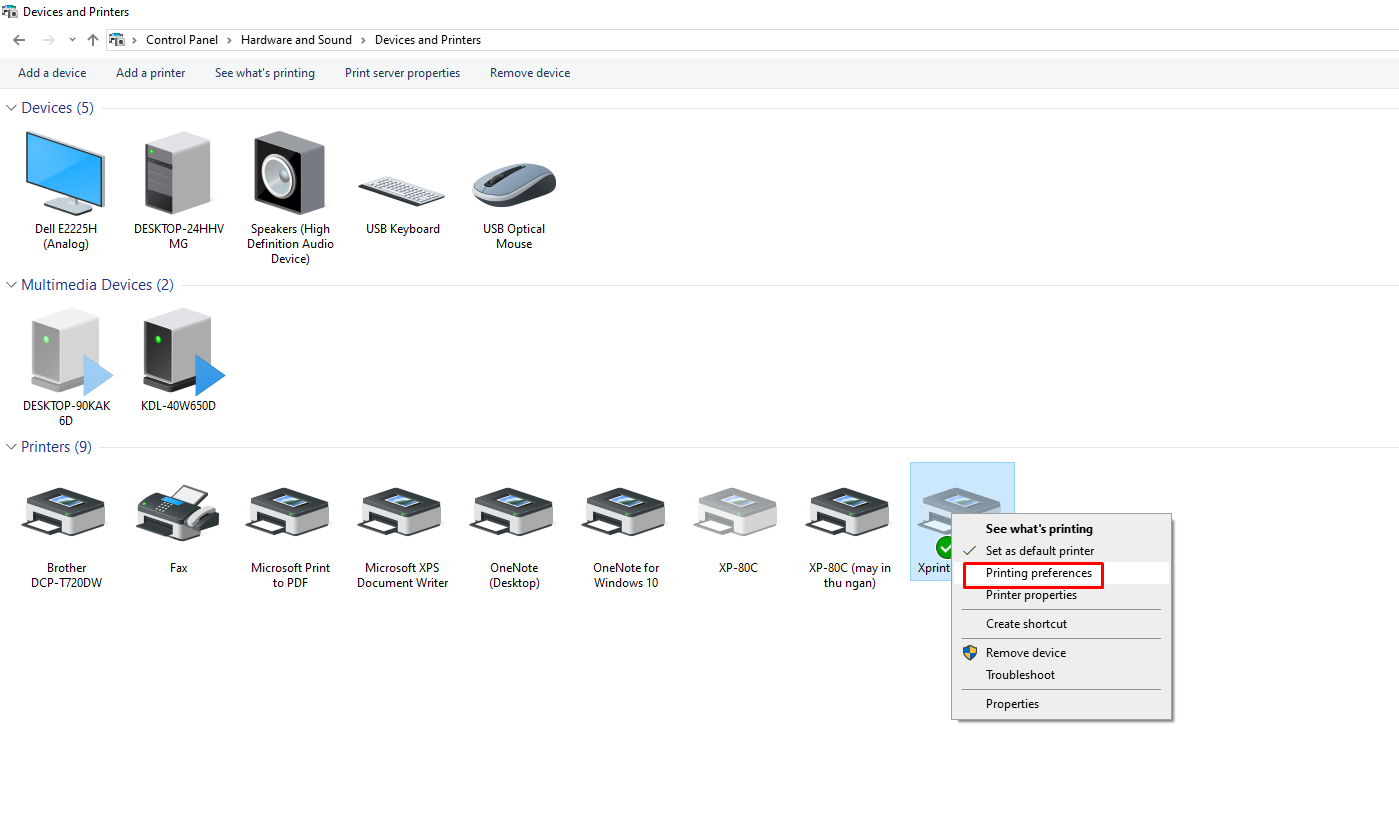The height and width of the screenshot is (823, 1399).
Task: Select the USB Keyboard device icon
Action: pyautogui.click(x=402, y=190)
